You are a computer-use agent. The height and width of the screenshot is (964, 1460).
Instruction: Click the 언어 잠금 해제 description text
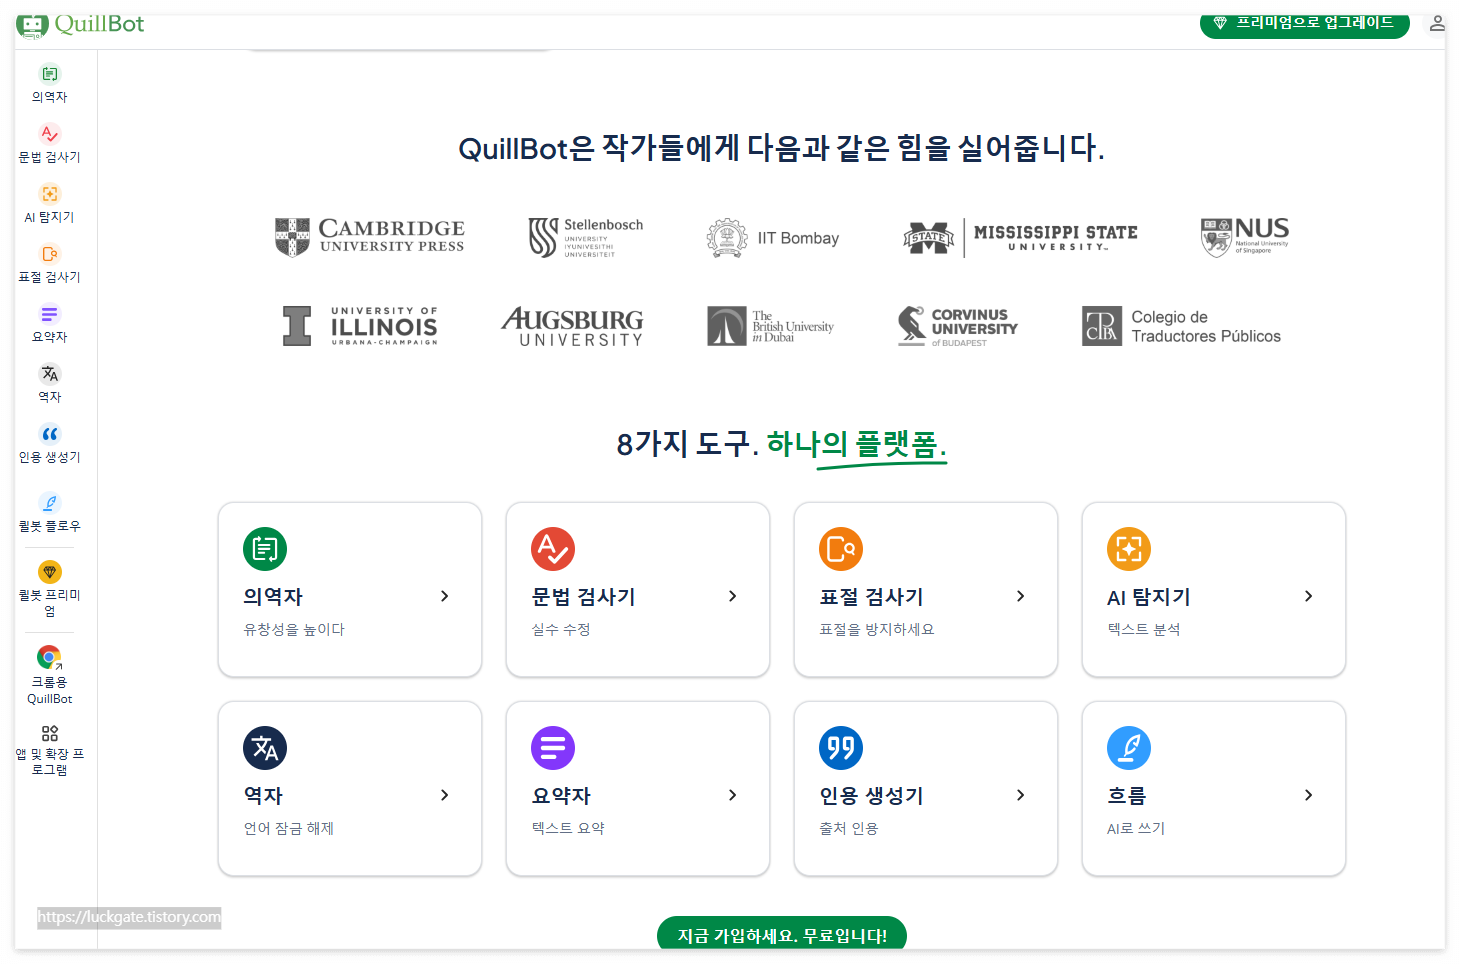point(289,828)
